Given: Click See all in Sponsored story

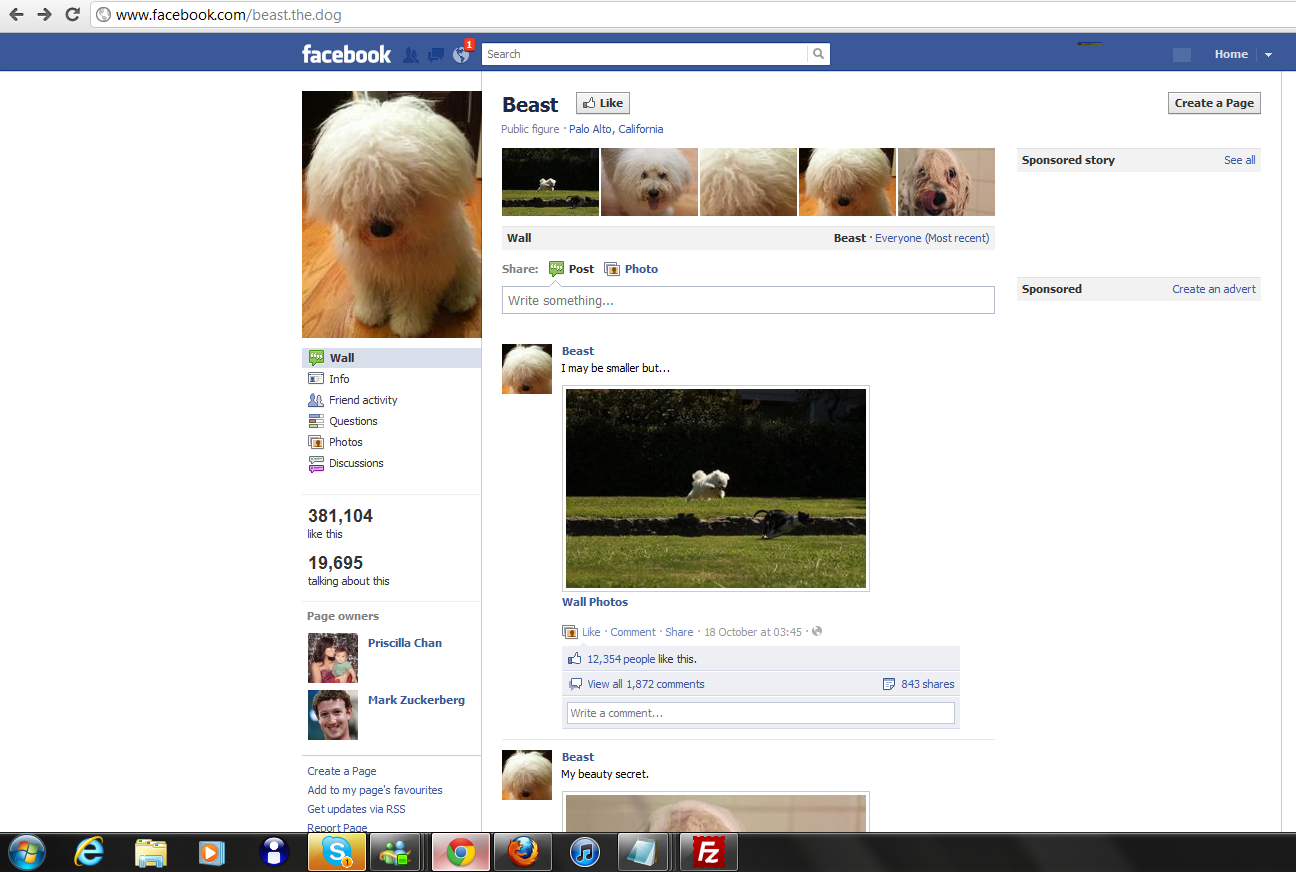Looking at the screenshot, I should [1240, 160].
